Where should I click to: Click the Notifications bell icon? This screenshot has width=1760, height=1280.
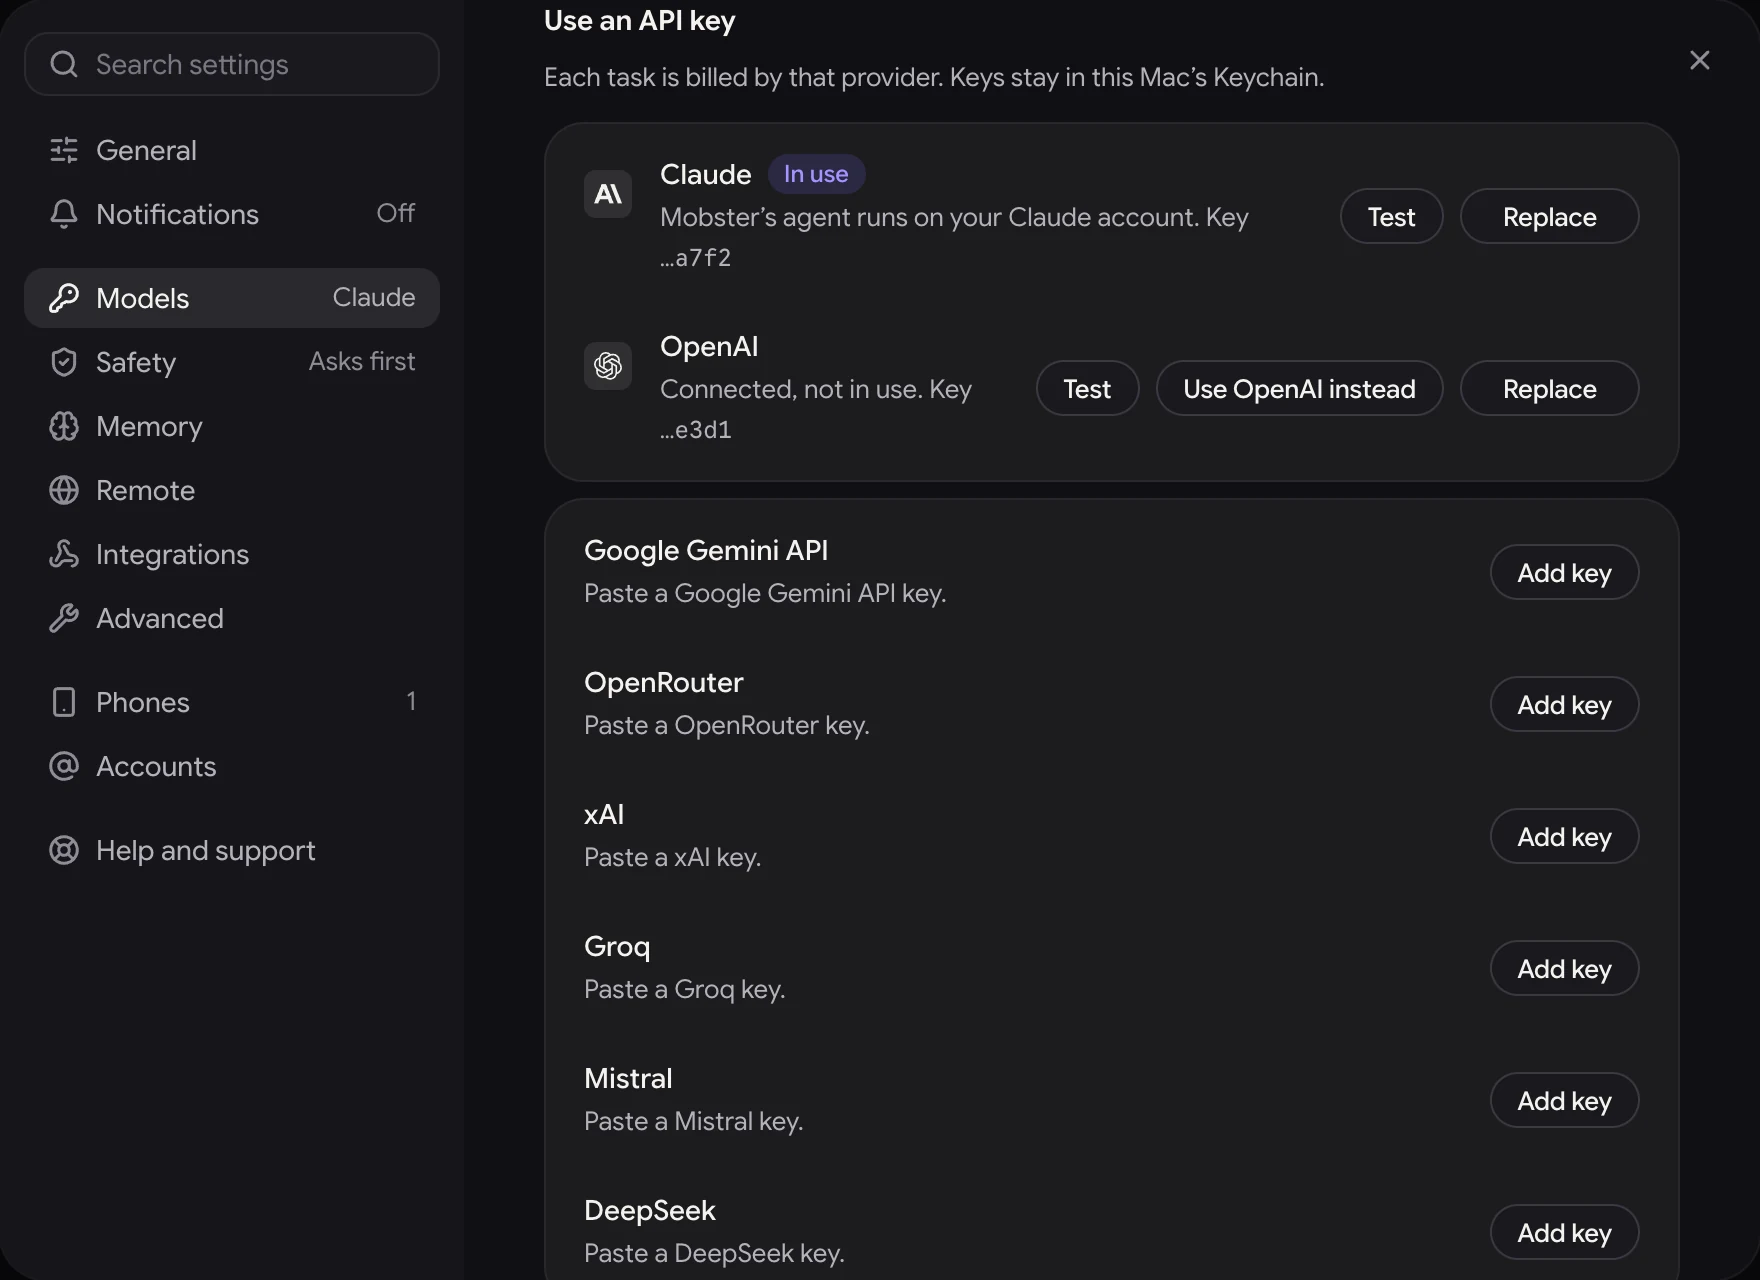pos(64,214)
